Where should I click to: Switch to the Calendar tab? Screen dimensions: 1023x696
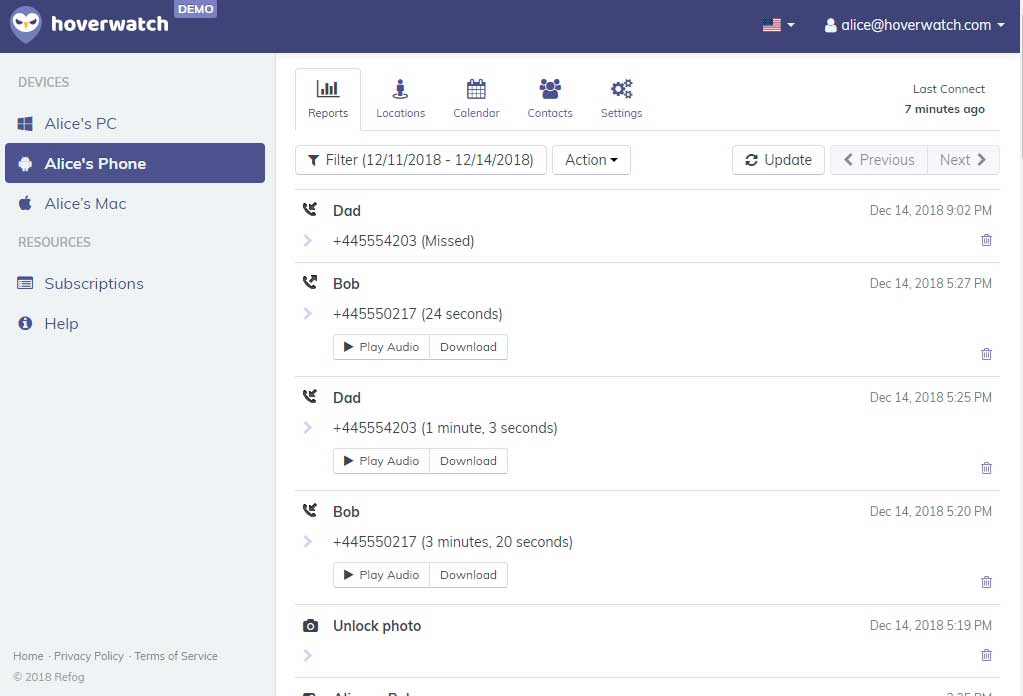[x=476, y=100]
